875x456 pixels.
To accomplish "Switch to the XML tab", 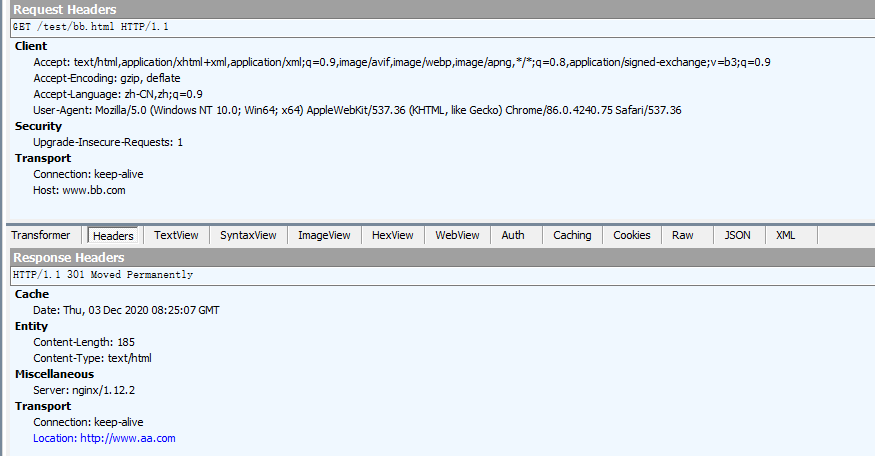I will (x=786, y=236).
